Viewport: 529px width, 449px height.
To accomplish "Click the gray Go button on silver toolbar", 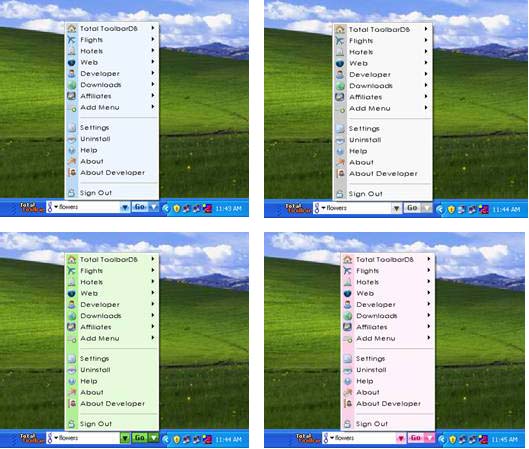I will pos(412,208).
